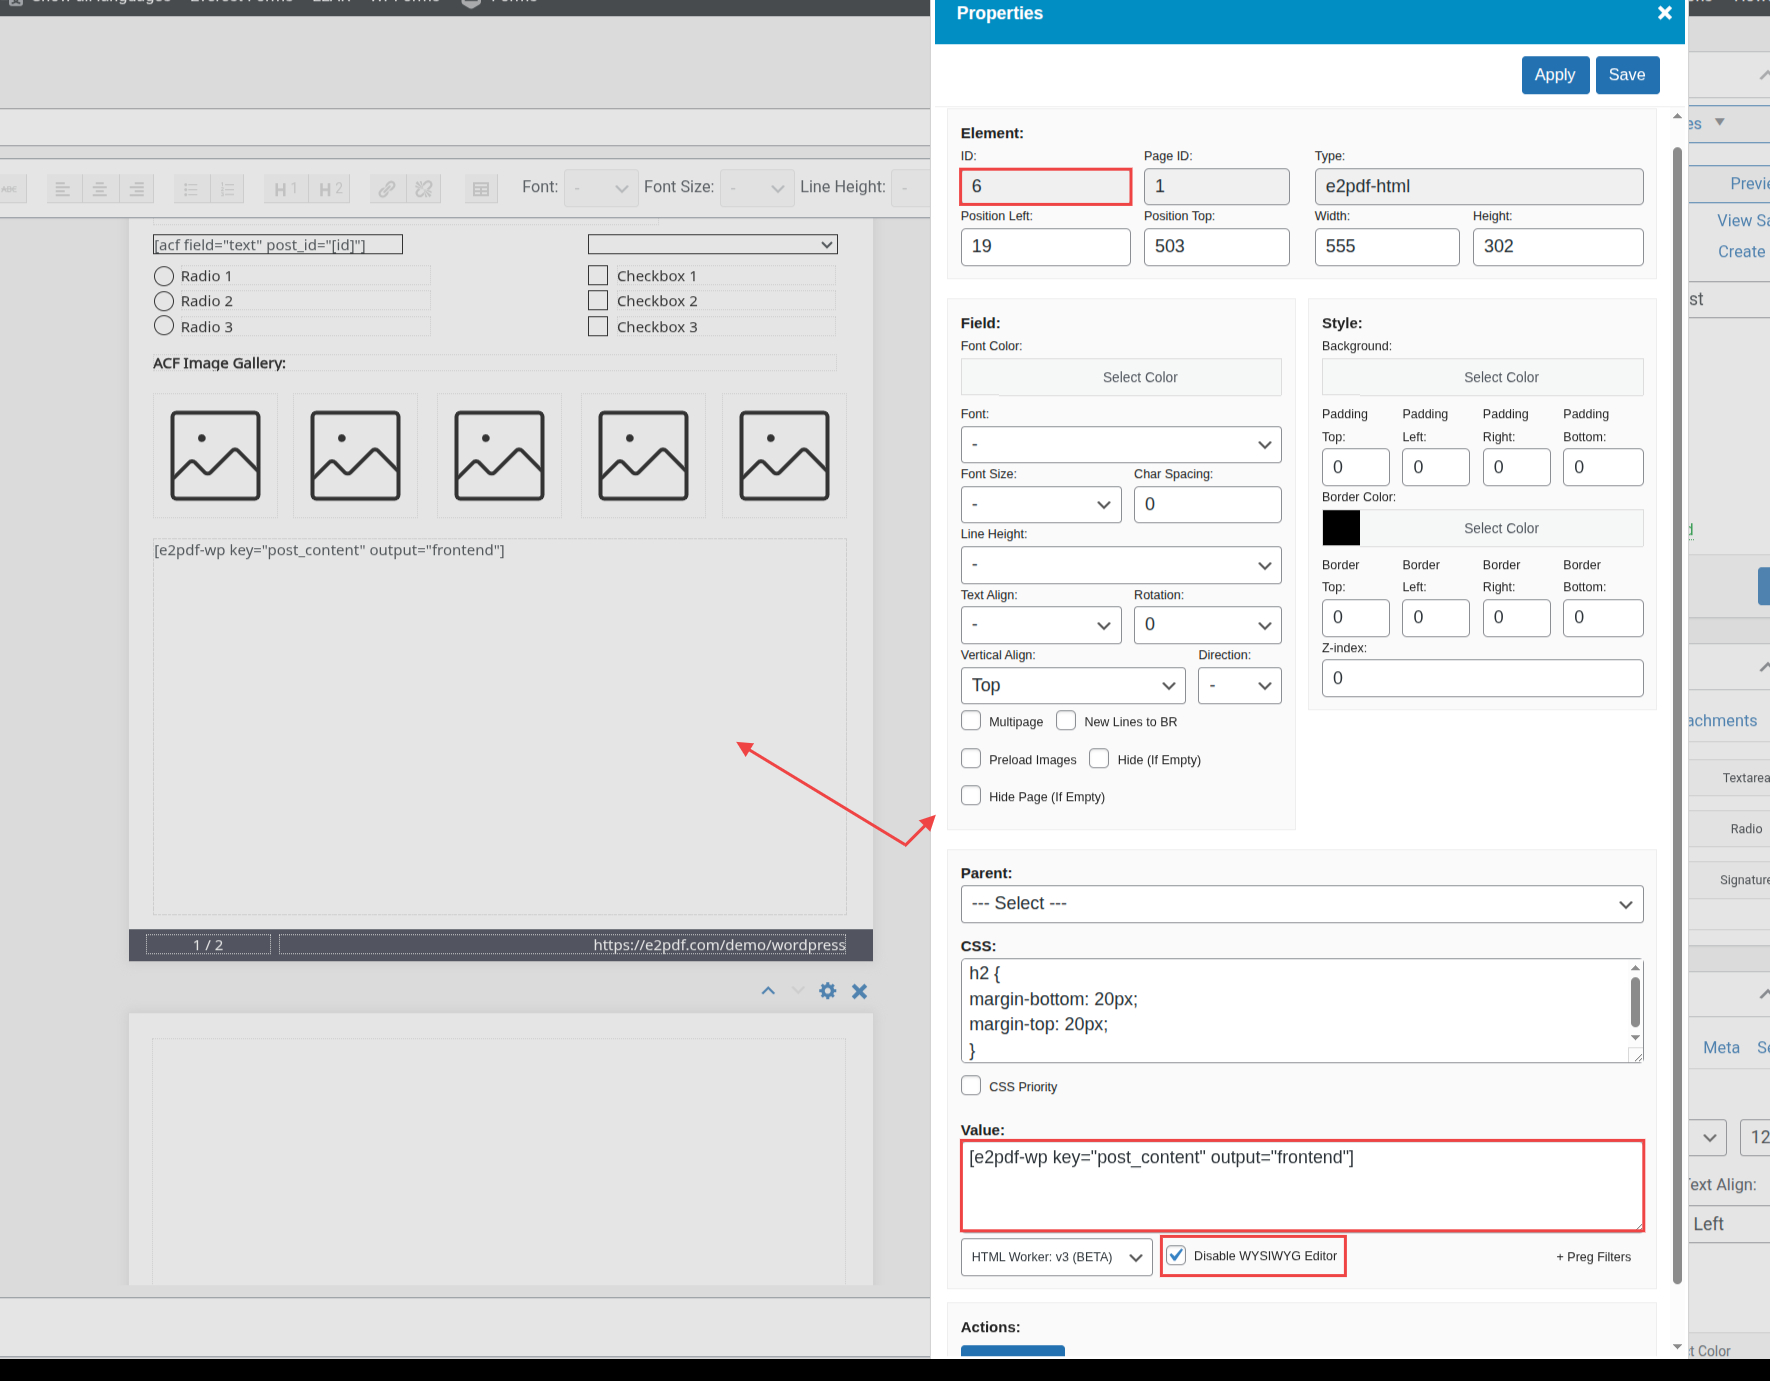
Task: Click the black Border Color swatch
Action: (x=1341, y=528)
